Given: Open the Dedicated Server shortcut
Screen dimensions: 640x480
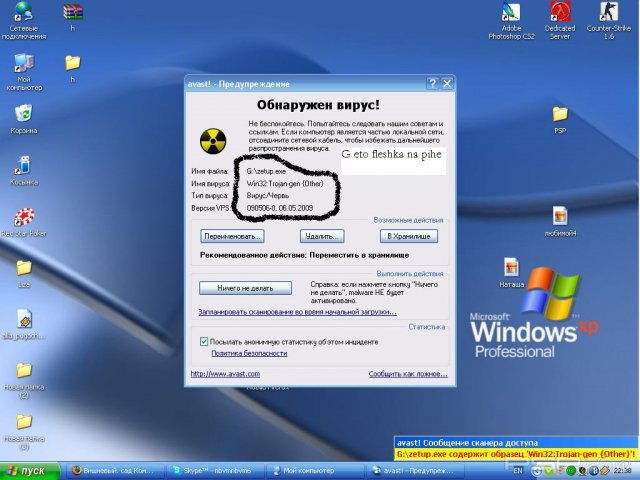Looking at the screenshot, I should coord(560,13).
